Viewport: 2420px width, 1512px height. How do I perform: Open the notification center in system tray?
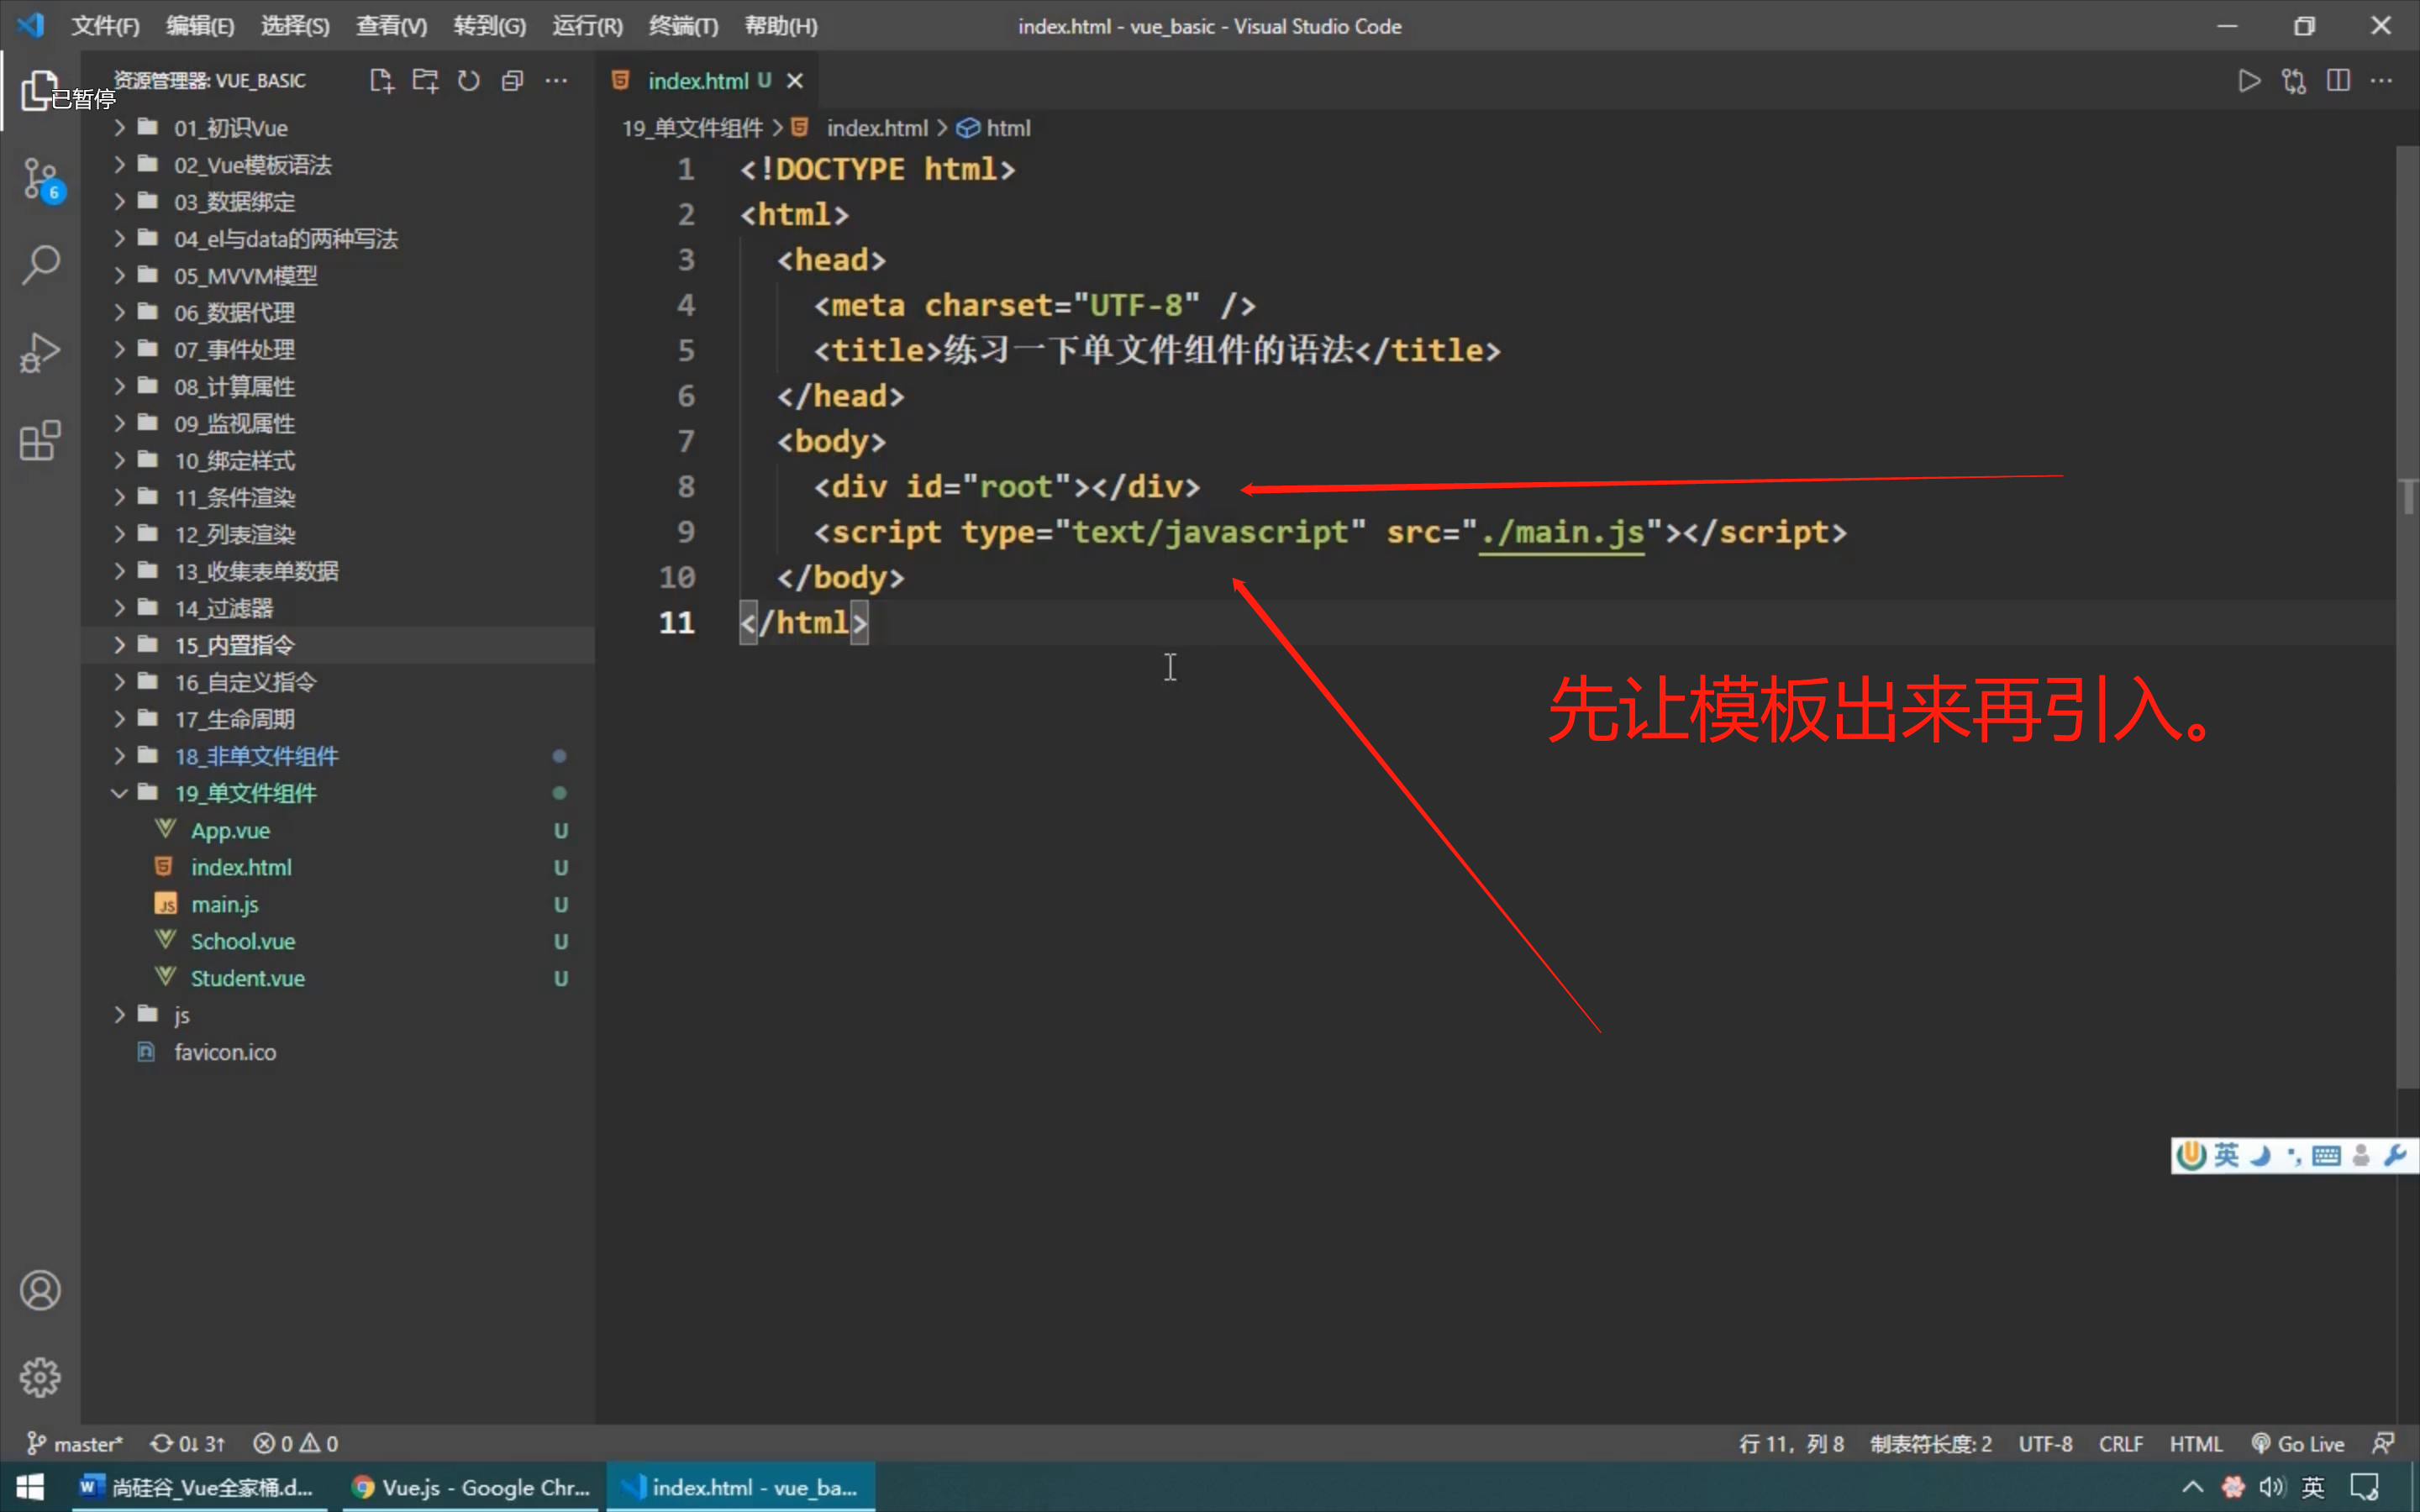coord(2365,1487)
